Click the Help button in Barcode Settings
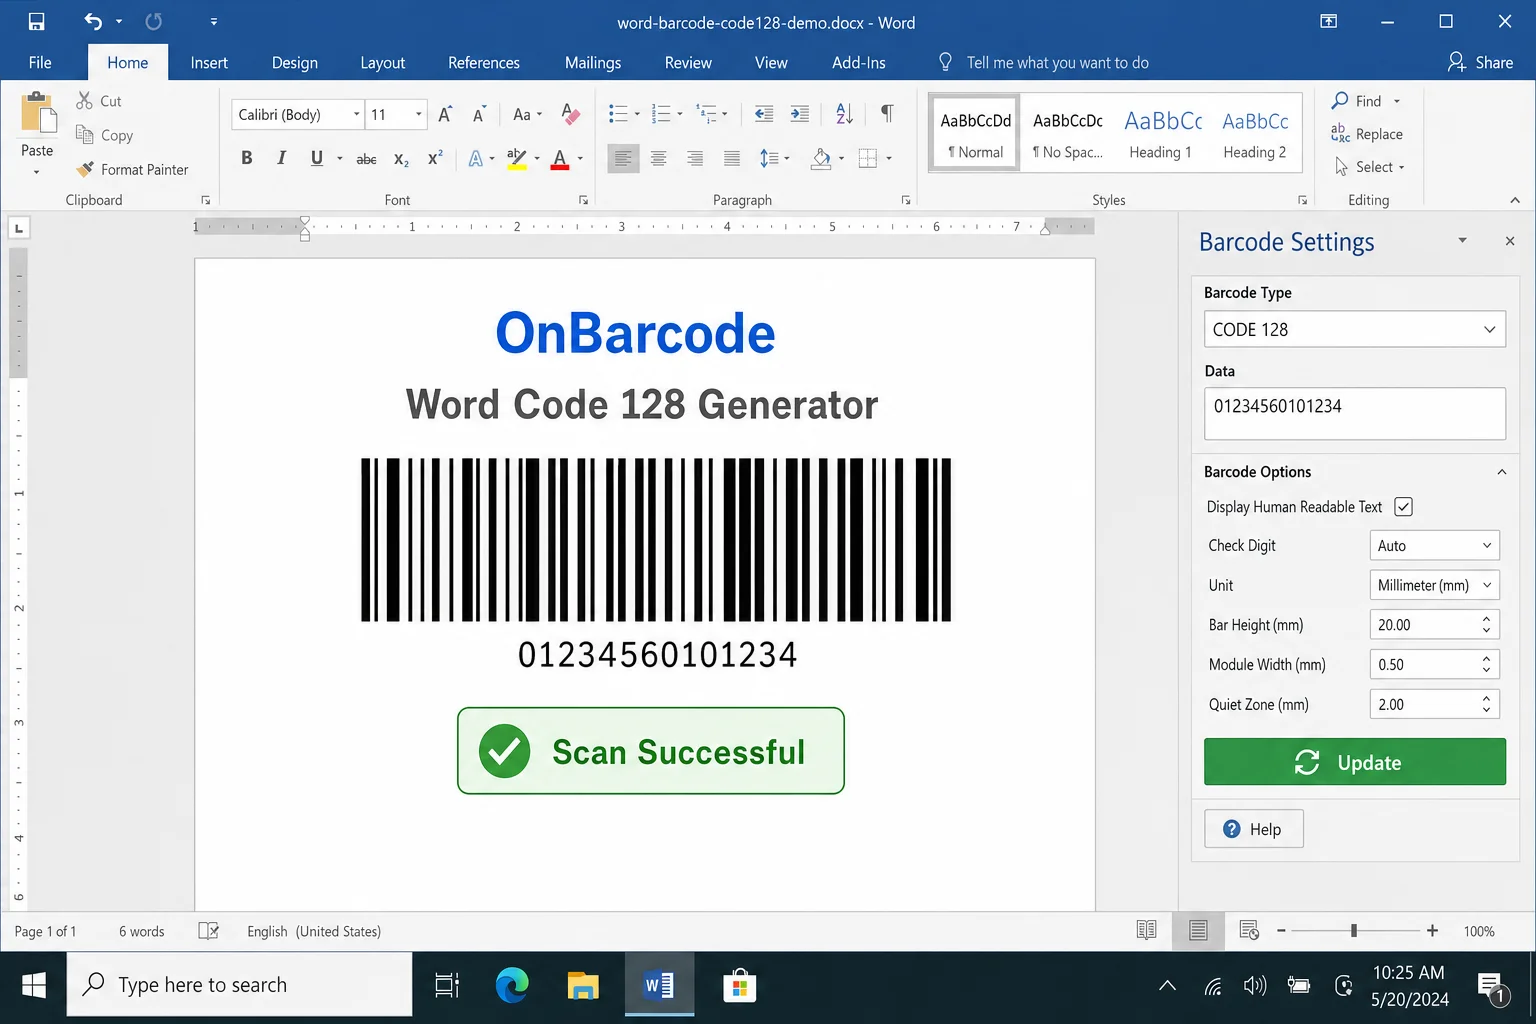The width and height of the screenshot is (1536, 1024). [1253, 829]
